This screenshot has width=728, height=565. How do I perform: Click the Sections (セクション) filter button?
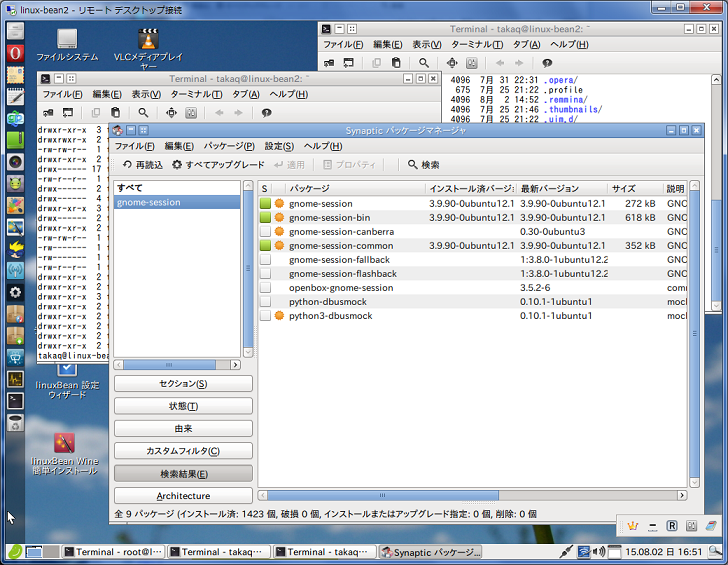tap(183, 383)
